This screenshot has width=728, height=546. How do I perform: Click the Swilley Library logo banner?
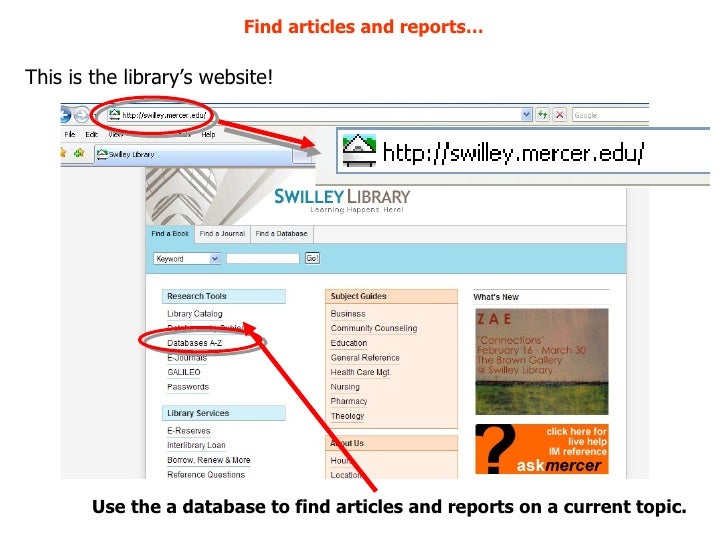coord(342,200)
